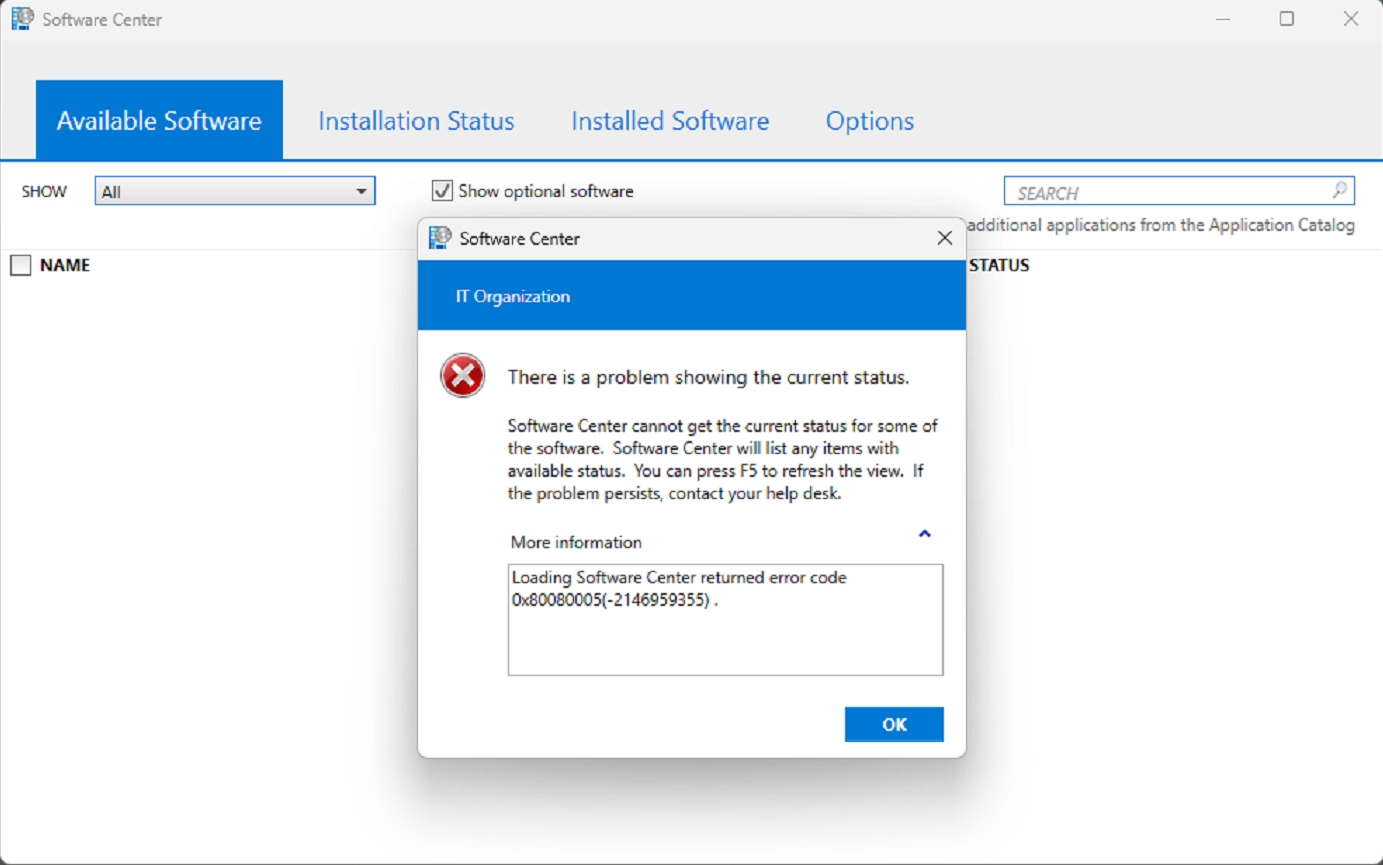The width and height of the screenshot is (1383, 865).
Task: Click the More information label
Action: (x=576, y=542)
